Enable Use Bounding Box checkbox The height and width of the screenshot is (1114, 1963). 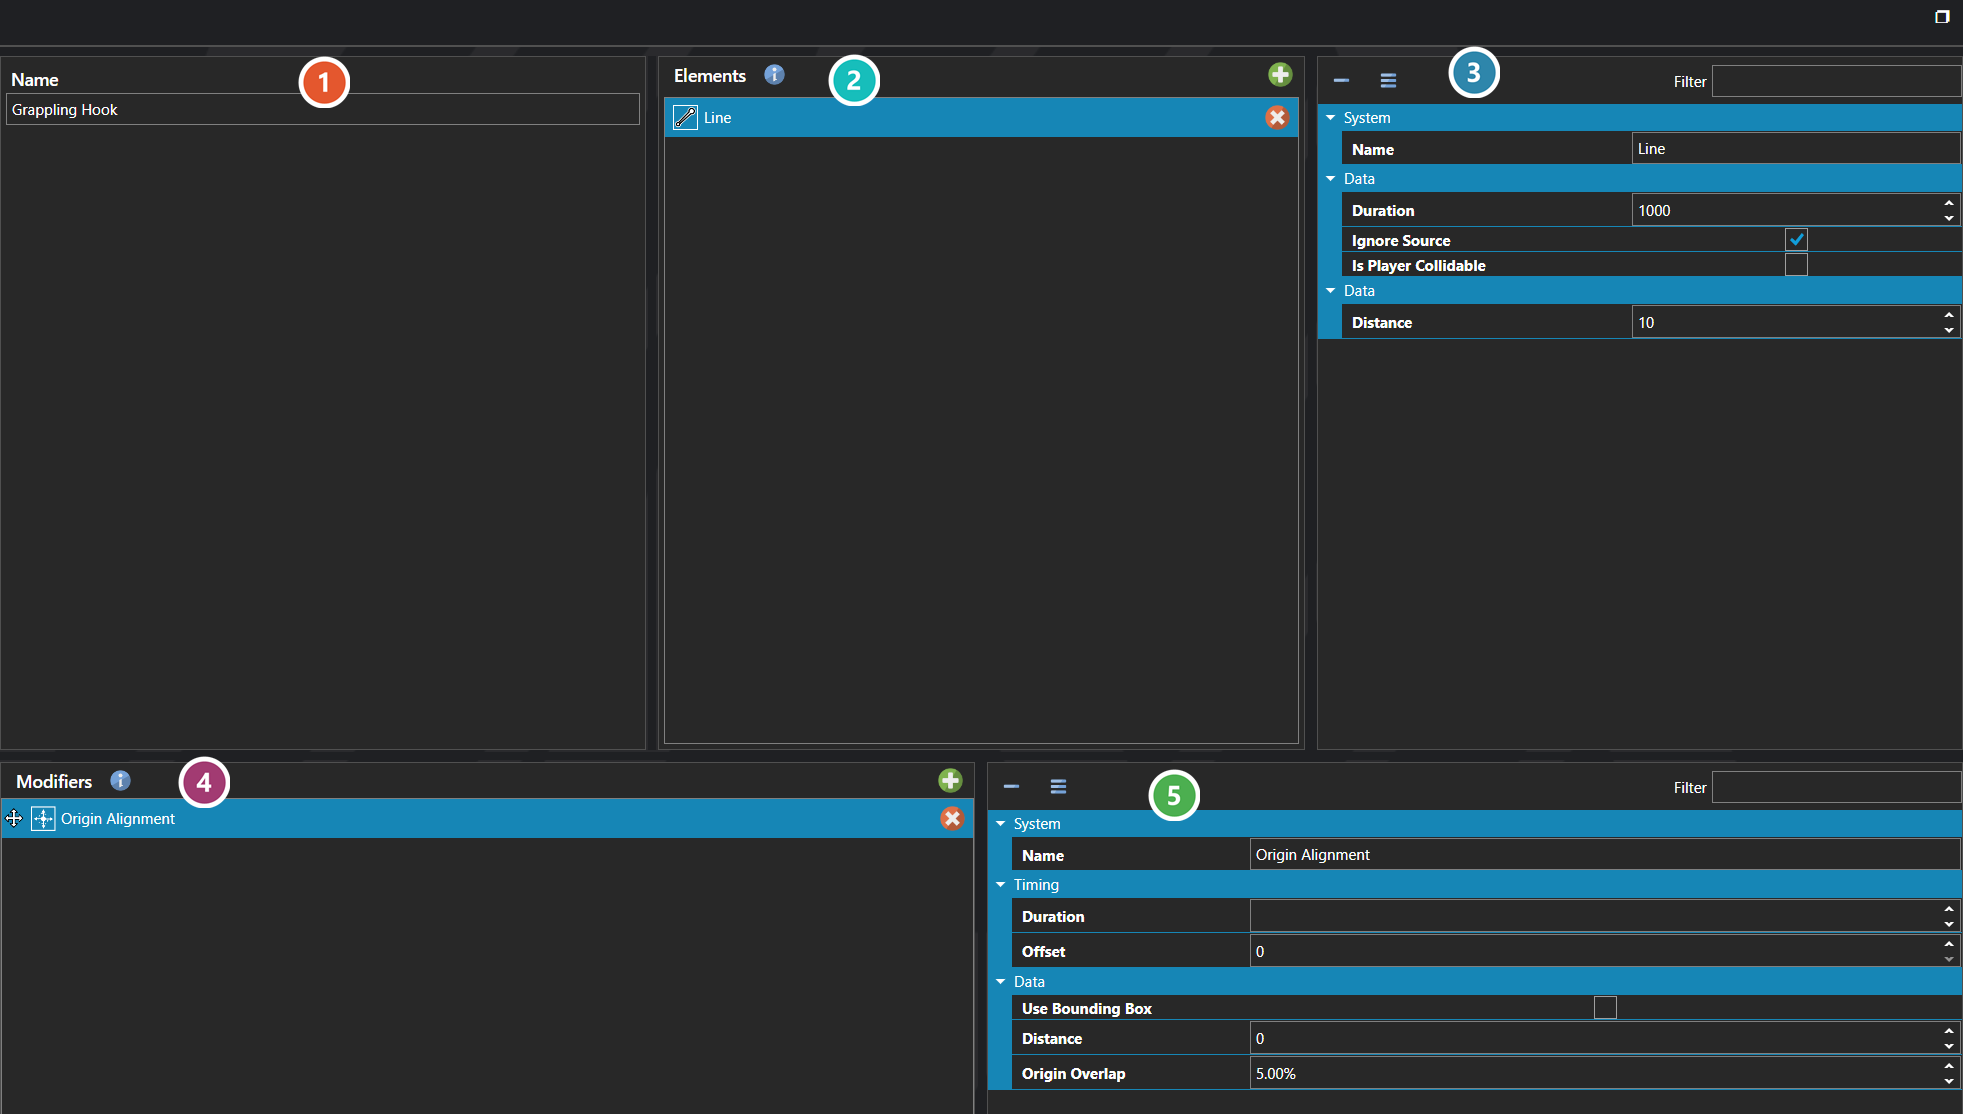pyautogui.click(x=1605, y=1008)
